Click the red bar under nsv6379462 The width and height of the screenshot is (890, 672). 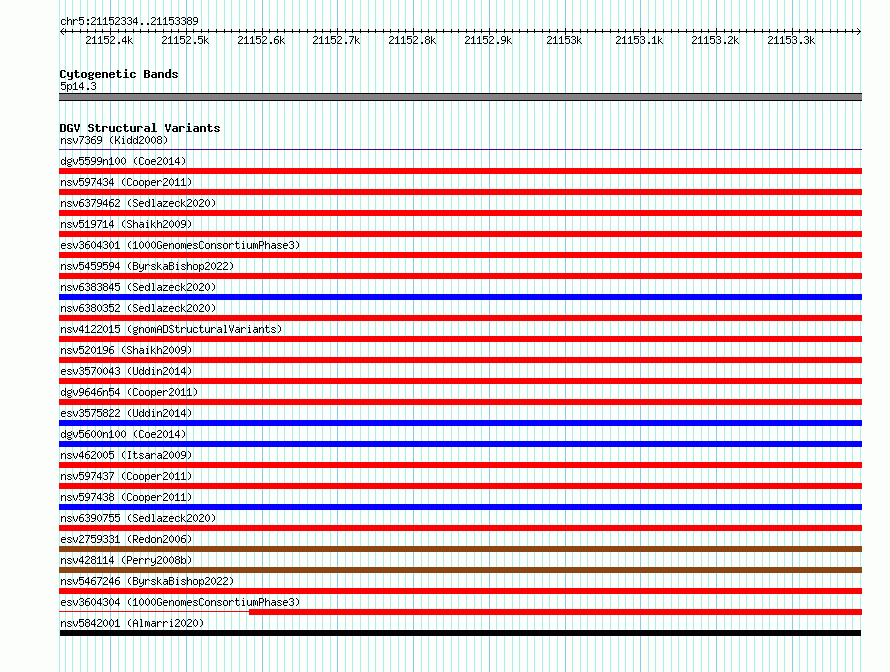[460, 213]
